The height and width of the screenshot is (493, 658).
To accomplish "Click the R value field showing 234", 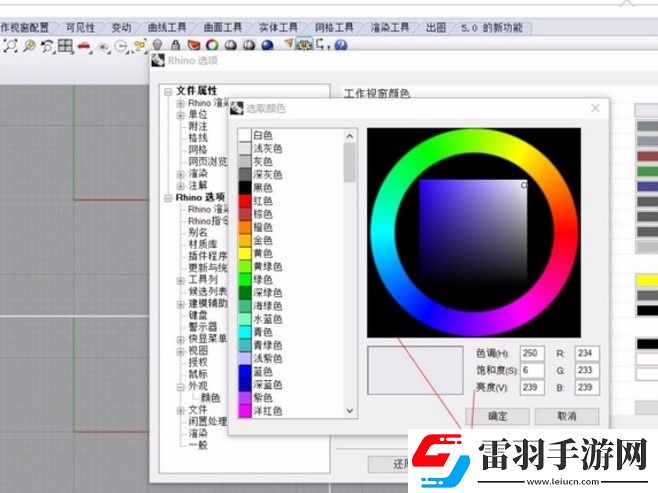I will [x=587, y=353].
